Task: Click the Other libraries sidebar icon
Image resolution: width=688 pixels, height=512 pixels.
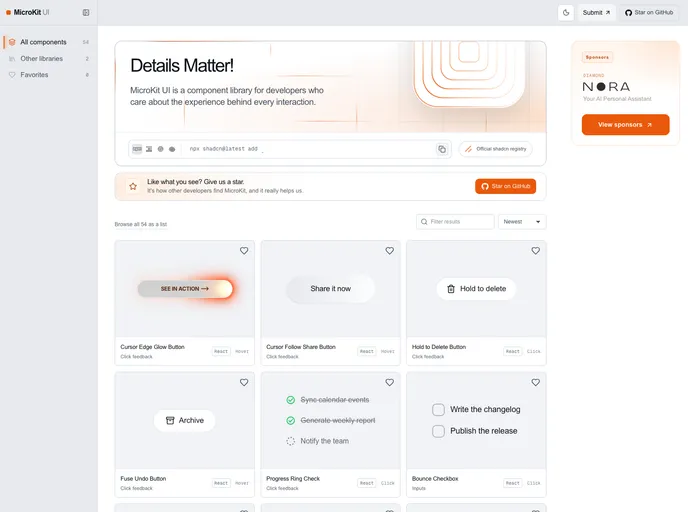Action: point(12,59)
